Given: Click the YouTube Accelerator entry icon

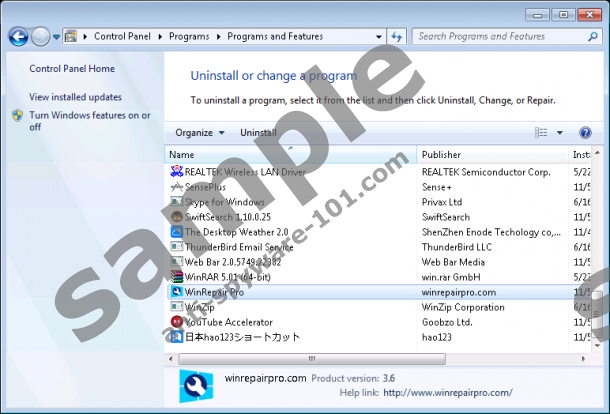Looking at the screenshot, I should pyautogui.click(x=176, y=322).
